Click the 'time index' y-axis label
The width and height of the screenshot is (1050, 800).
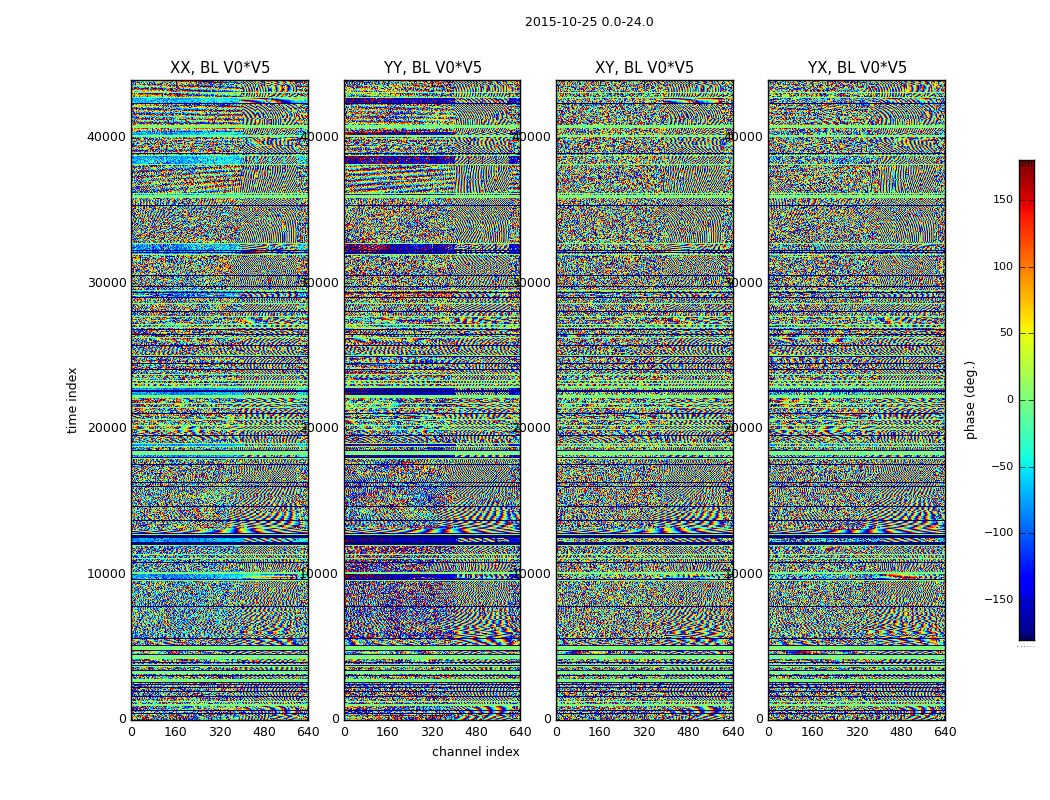point(72,400)
